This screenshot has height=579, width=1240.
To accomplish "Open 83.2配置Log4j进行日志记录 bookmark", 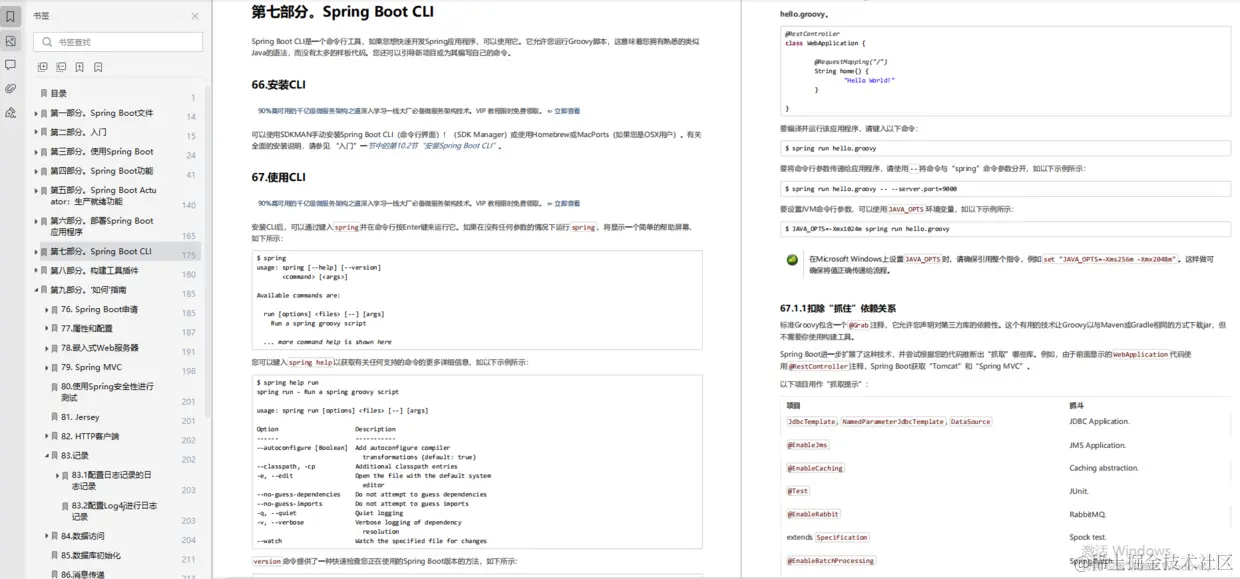I will (114, 511).
